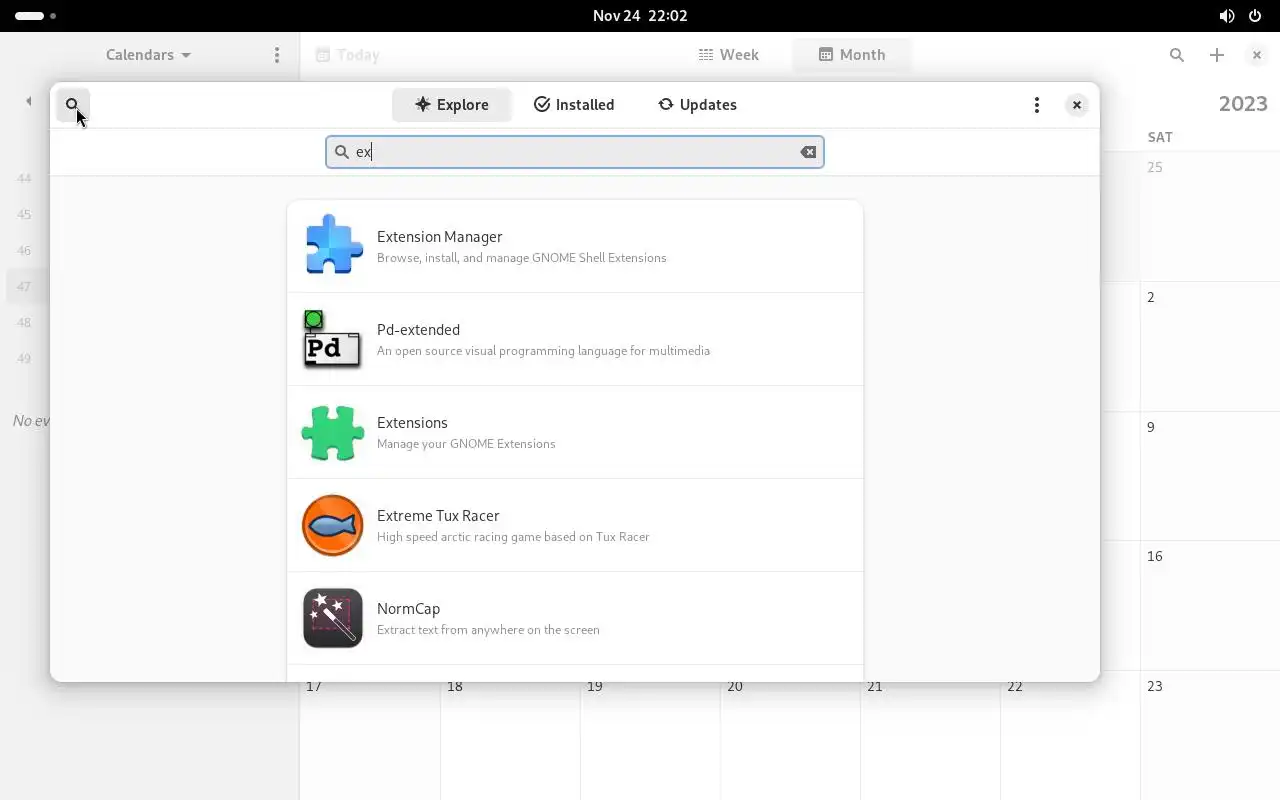Switch to the Installed tab

(574, 105)
